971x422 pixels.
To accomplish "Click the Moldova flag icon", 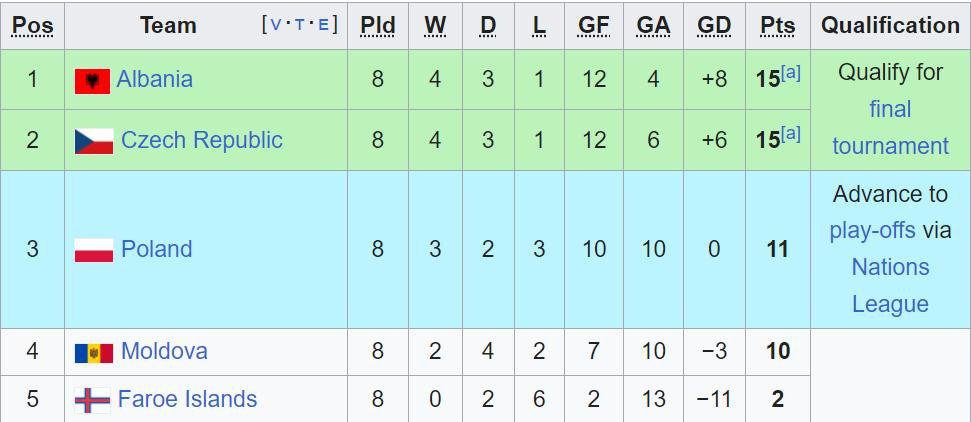I will click(x=94, y=352).
